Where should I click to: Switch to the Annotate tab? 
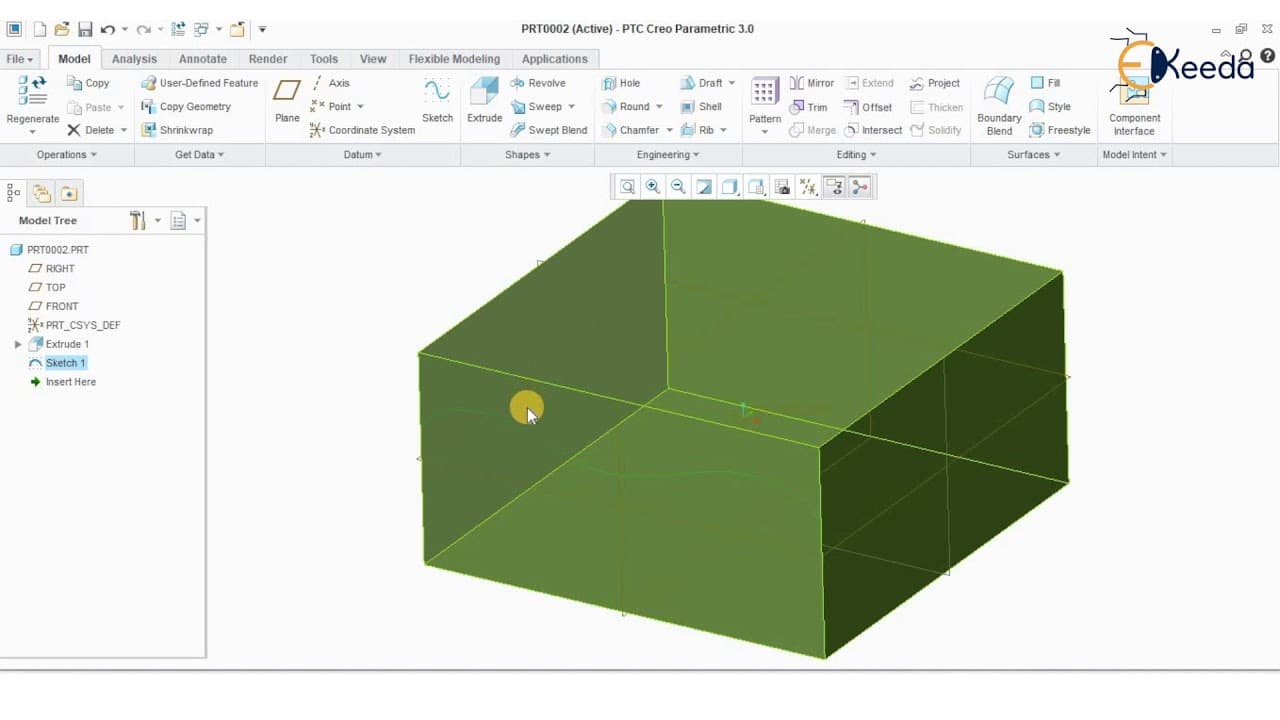(202, 59)
